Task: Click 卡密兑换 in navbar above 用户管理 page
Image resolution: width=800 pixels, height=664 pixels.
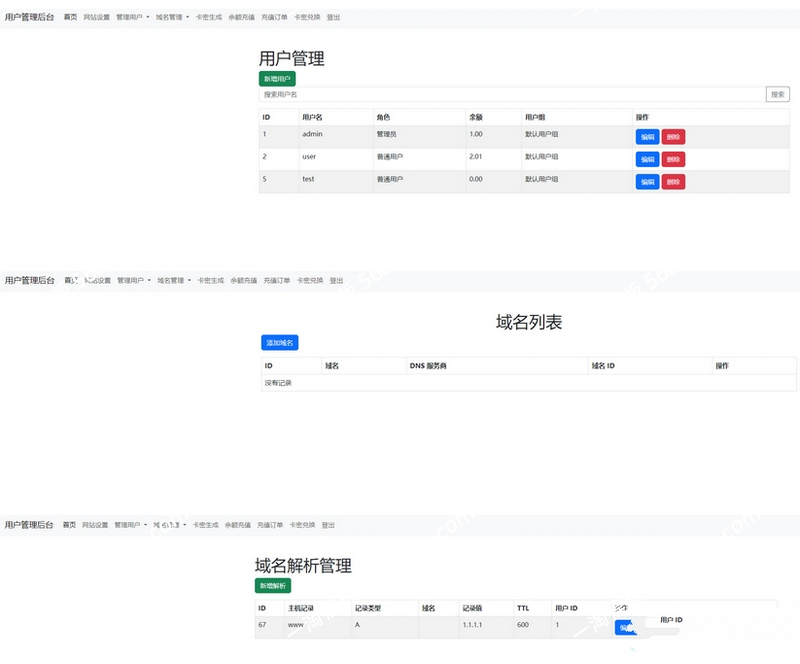Action: coord(305,17)
